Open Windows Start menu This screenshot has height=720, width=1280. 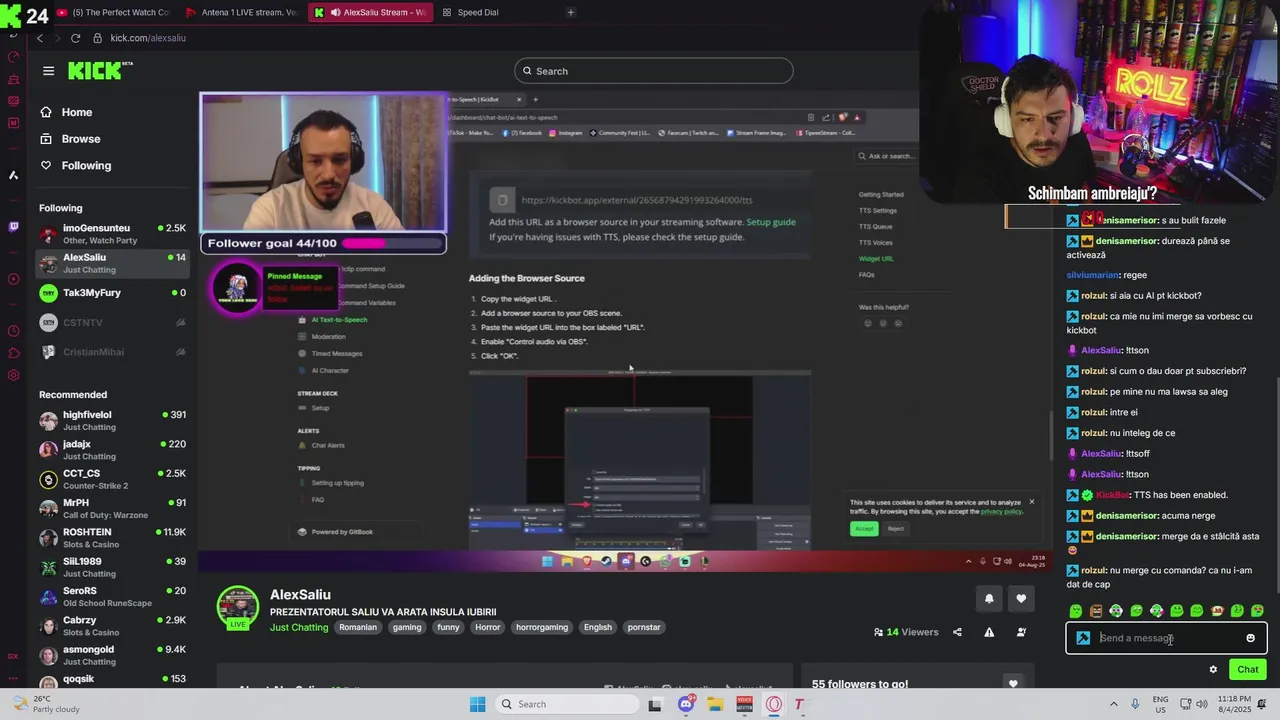[x=478, y=704]
